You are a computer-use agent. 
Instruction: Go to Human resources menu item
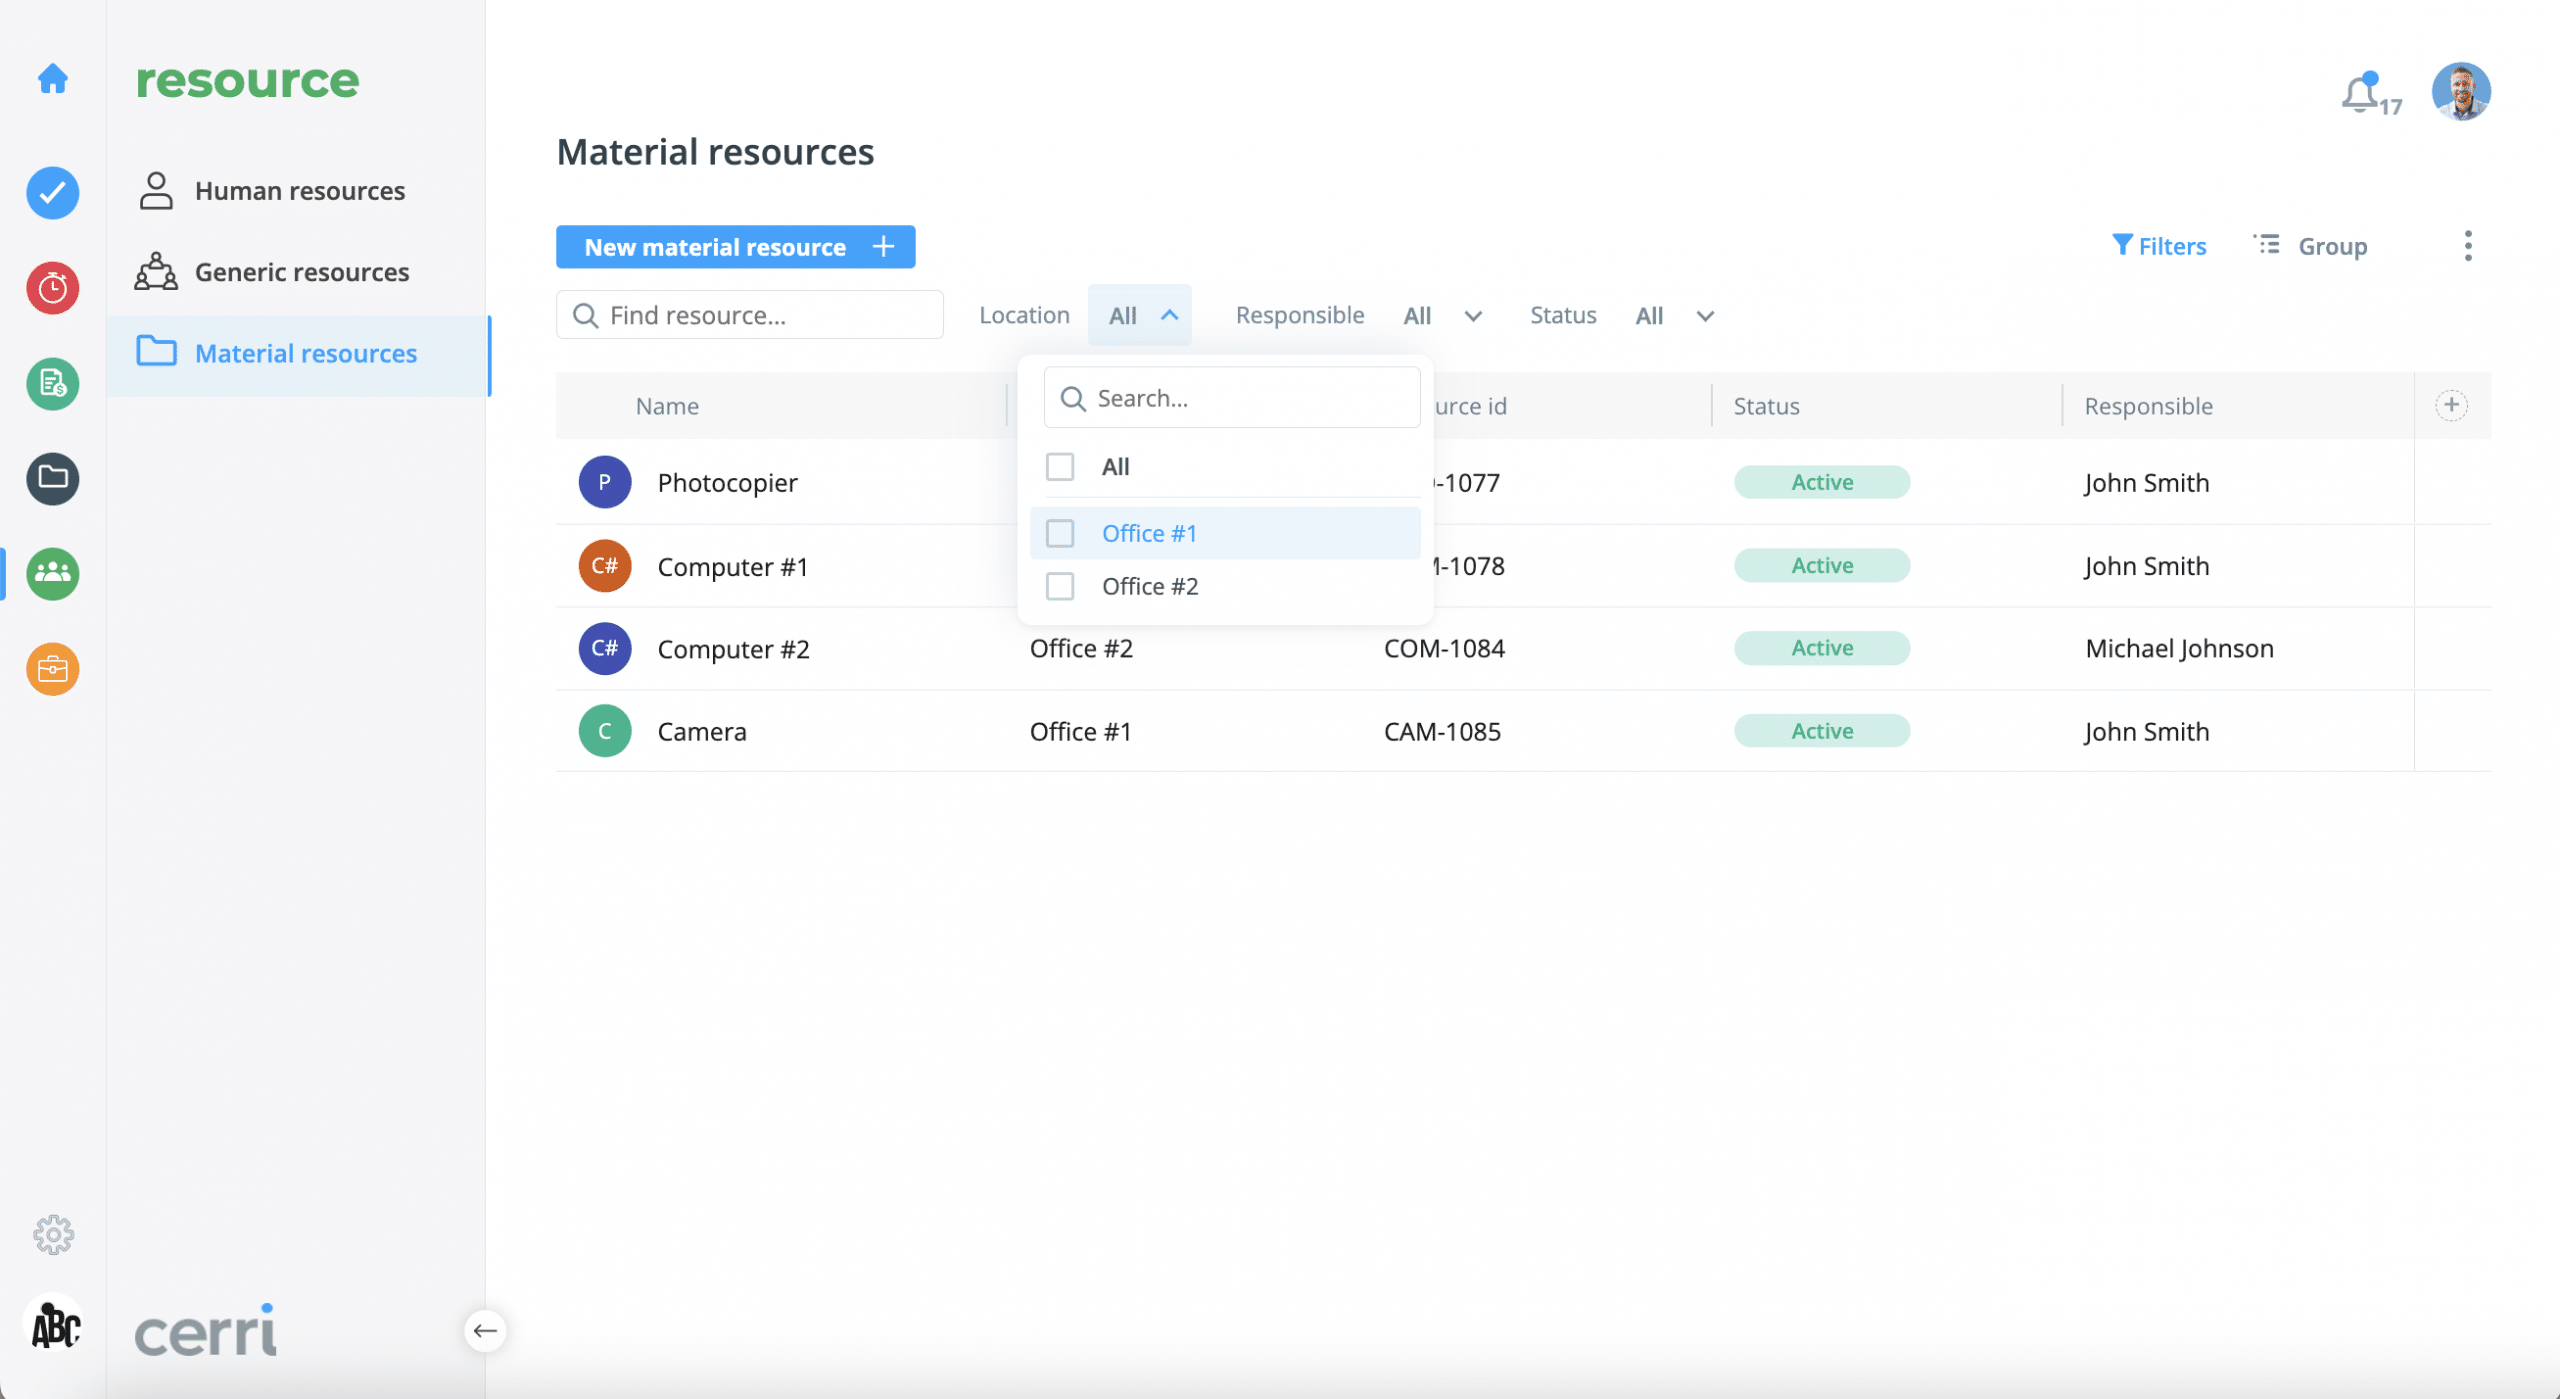click(299, 191)
